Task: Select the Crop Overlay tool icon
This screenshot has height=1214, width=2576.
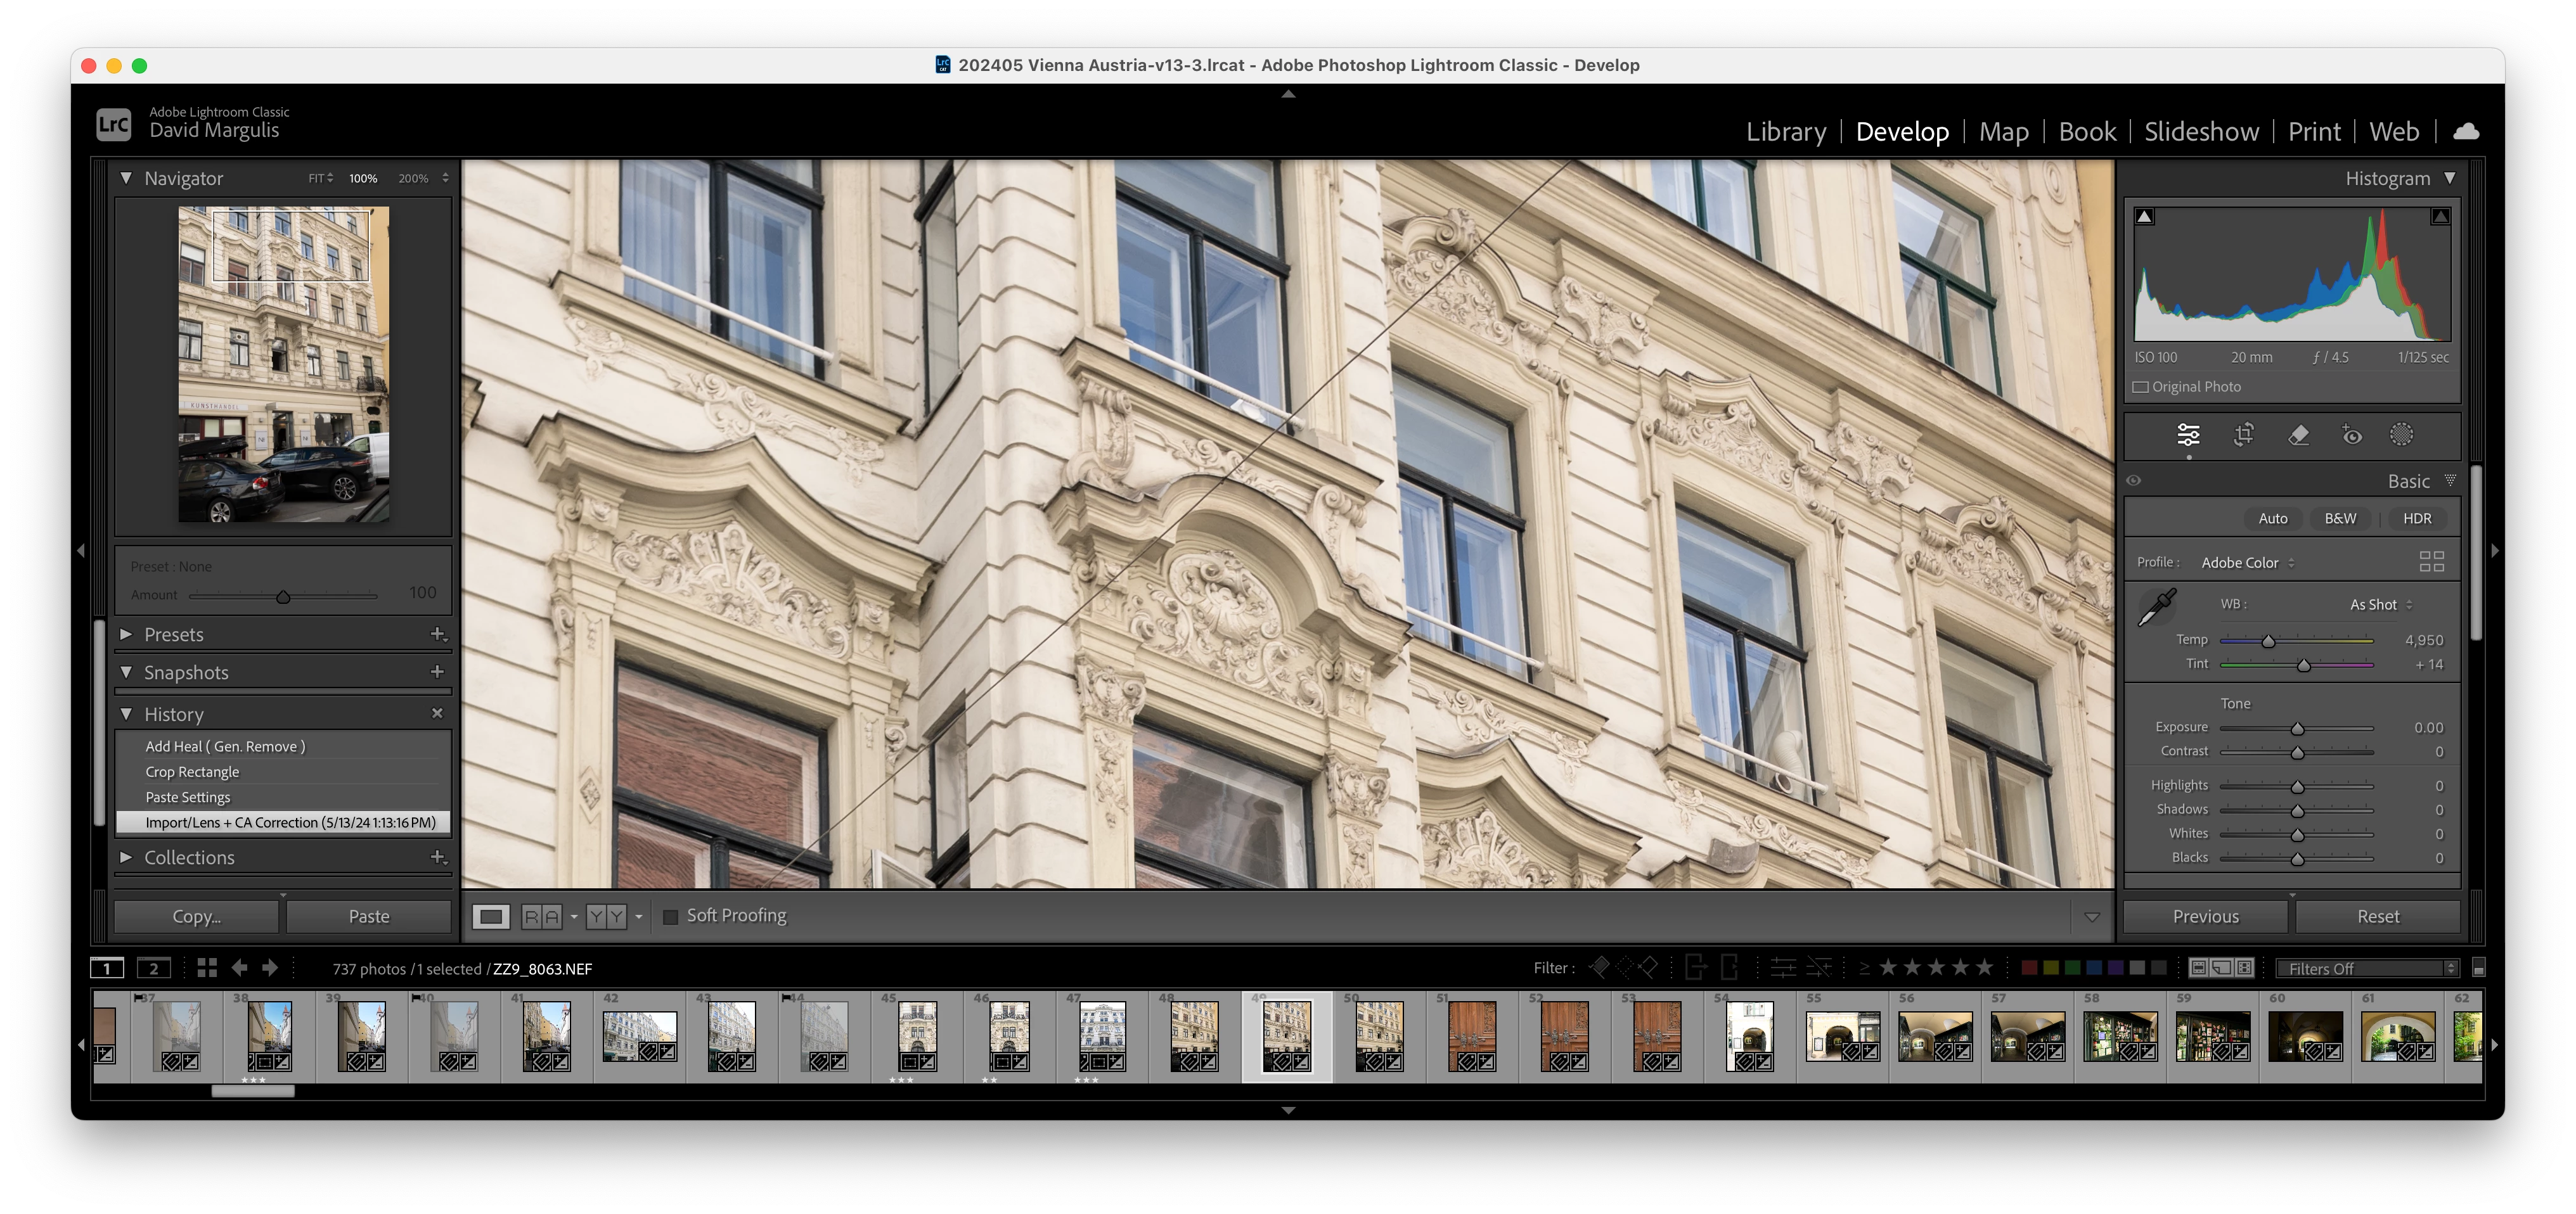Action: point(2243,434)
